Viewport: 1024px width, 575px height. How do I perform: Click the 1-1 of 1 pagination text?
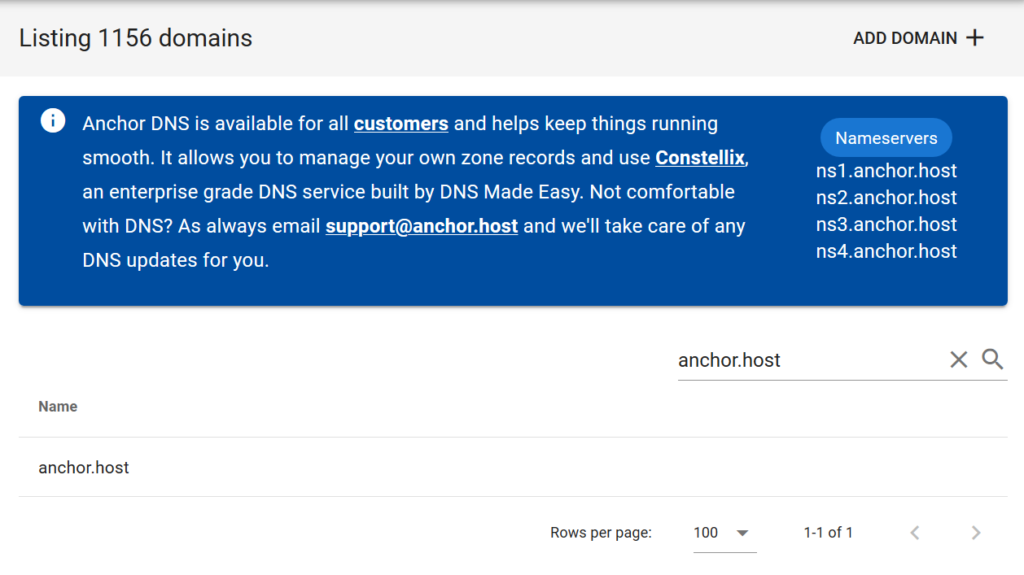tap(828, 533)
